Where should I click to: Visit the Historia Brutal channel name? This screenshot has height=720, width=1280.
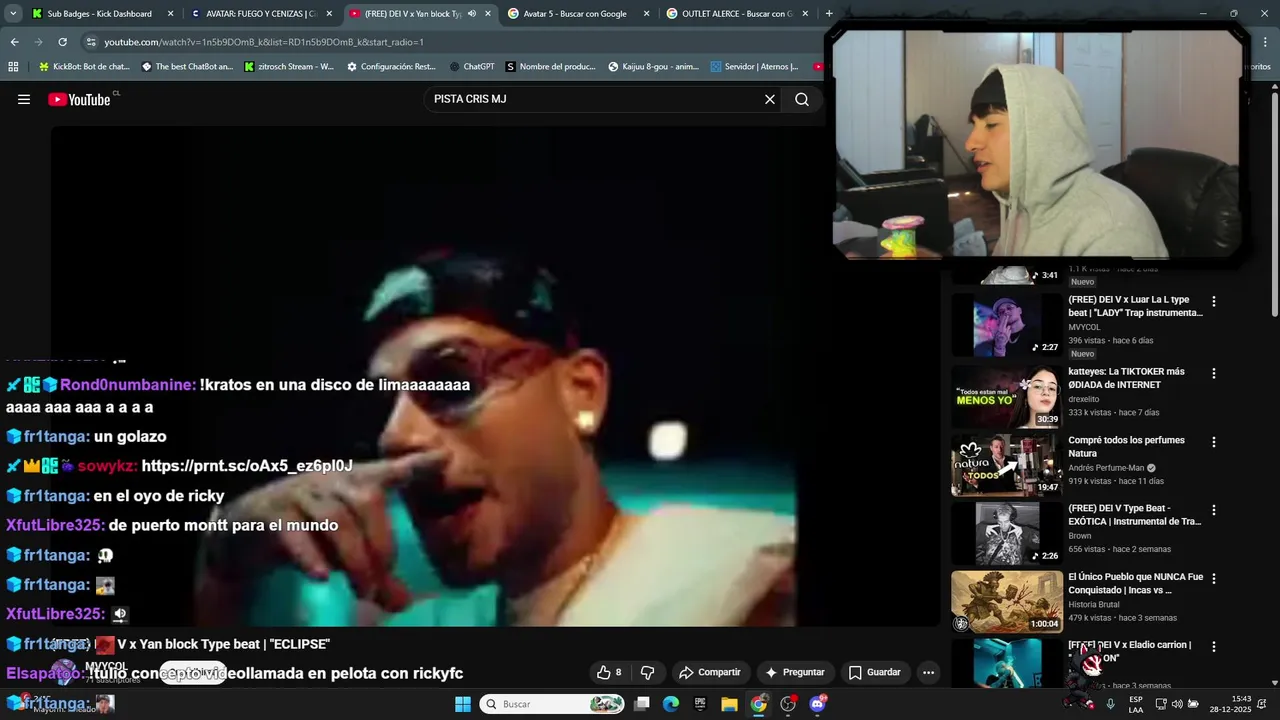1093,604
